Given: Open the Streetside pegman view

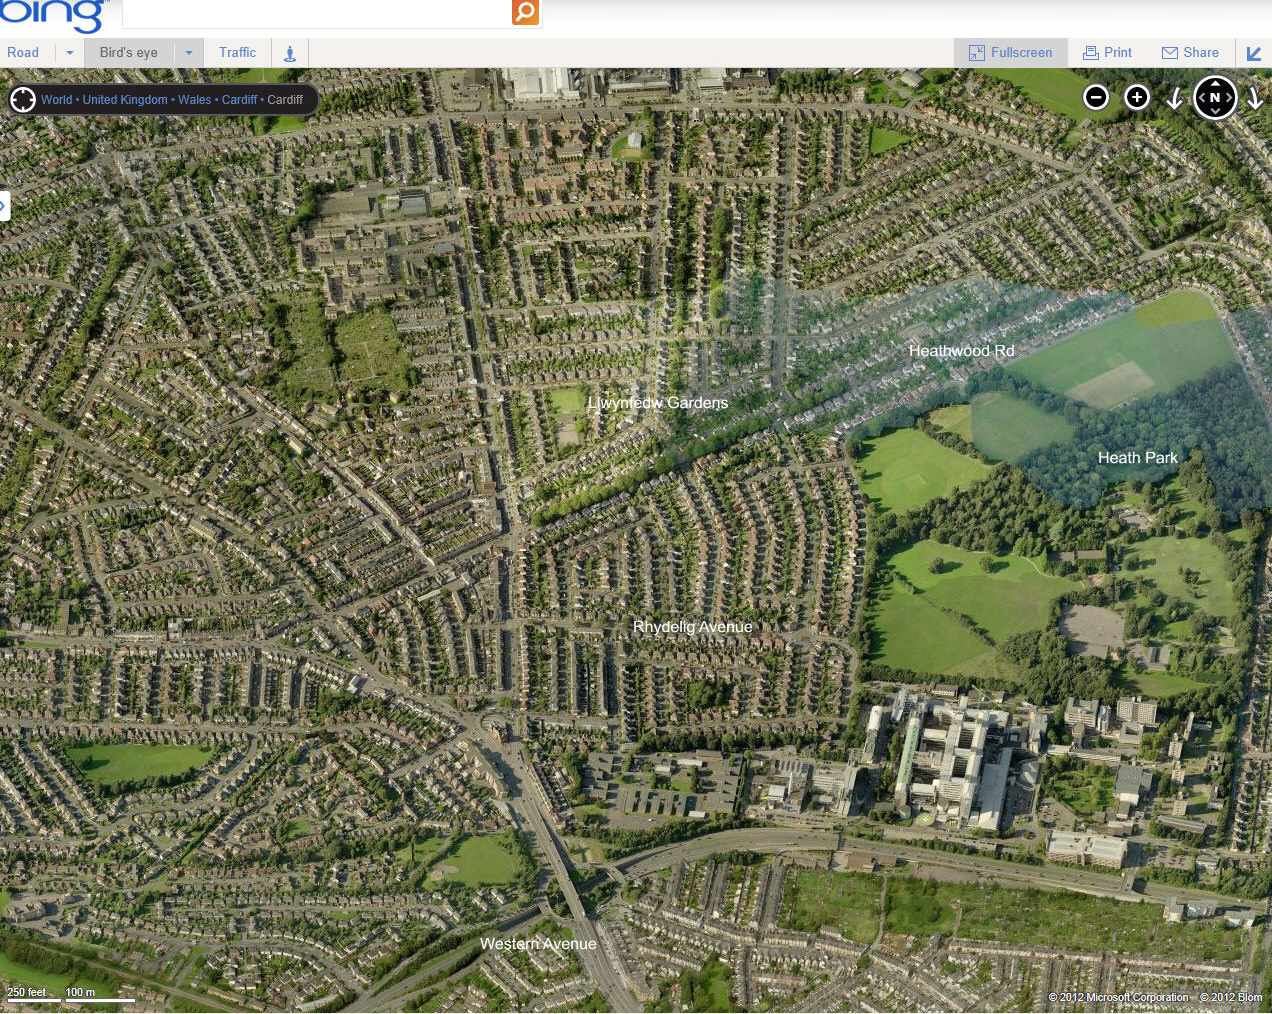Looking at the screenshot, I should [290, 53].
